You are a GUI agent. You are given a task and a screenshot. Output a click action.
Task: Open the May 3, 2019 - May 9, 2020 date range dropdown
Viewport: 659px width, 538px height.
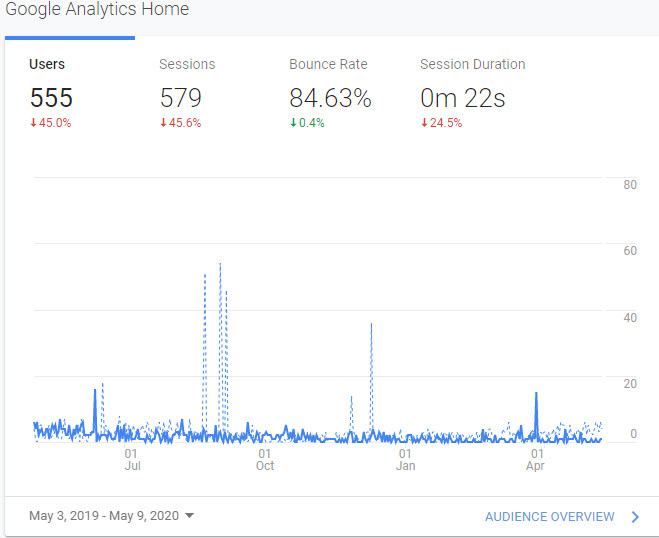click(111, 516)
